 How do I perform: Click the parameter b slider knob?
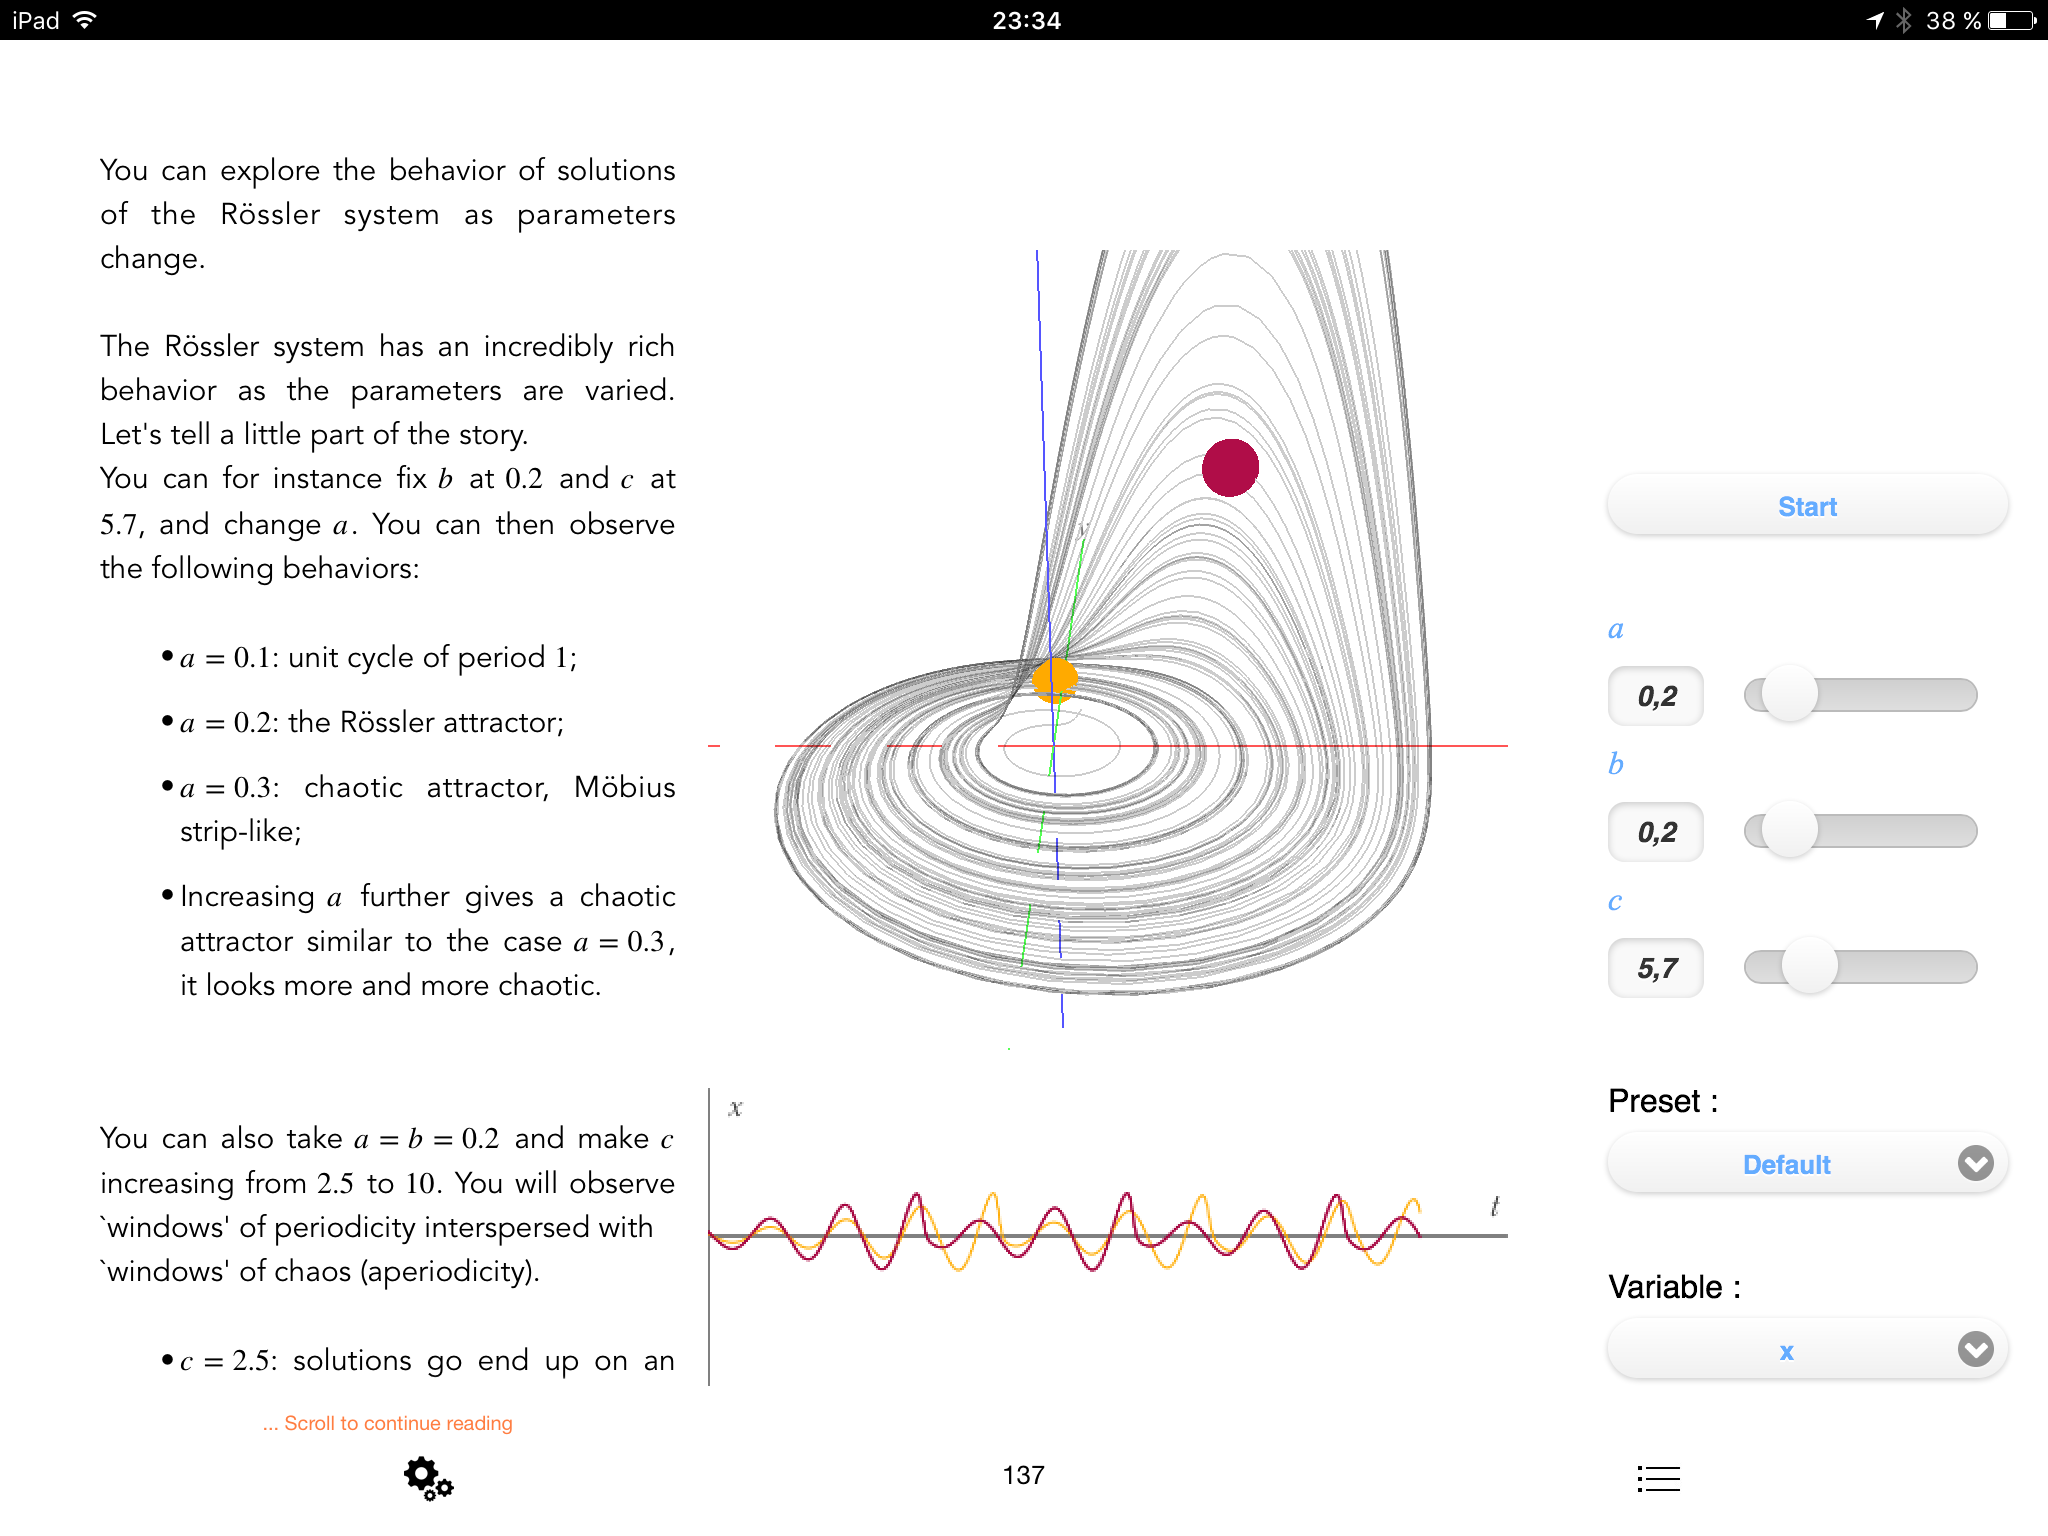1789,831
